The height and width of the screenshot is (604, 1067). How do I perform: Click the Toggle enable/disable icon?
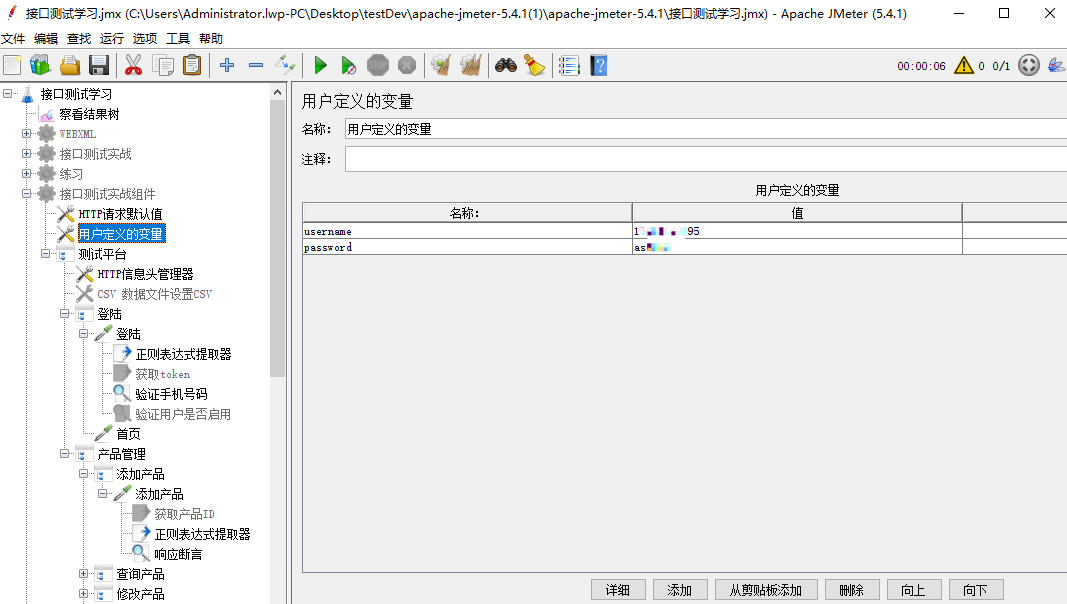pyautogui.click(x=285, y=65)
